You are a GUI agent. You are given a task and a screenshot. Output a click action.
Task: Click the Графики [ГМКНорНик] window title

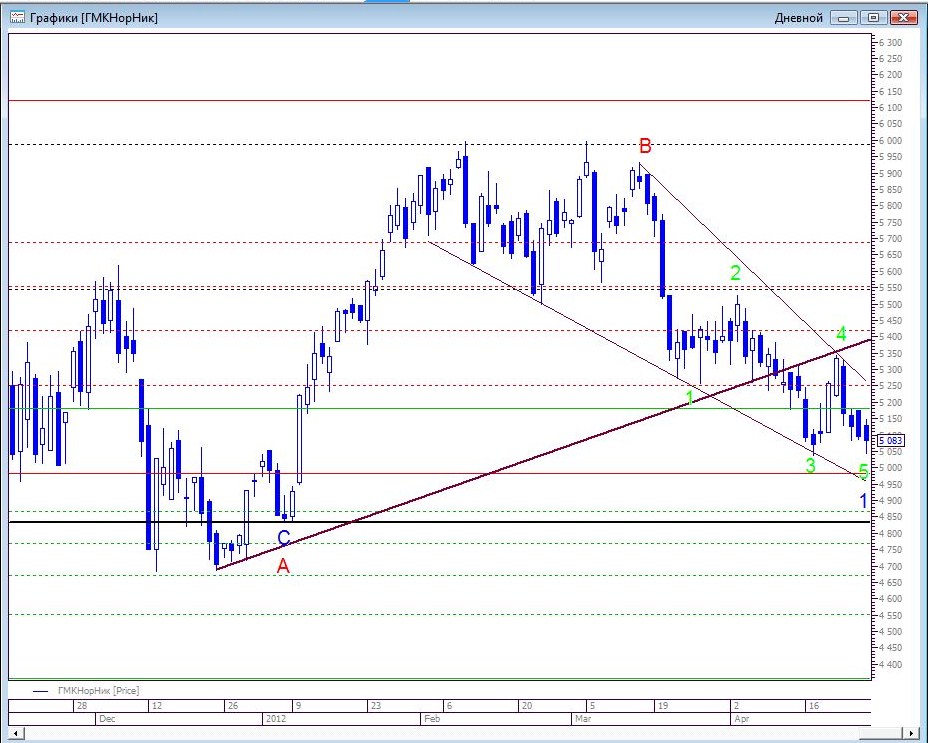pos(94,18)
